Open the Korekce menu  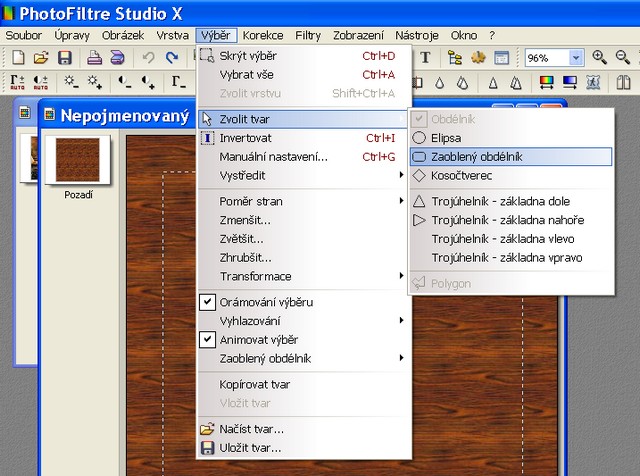pos(263,36)
